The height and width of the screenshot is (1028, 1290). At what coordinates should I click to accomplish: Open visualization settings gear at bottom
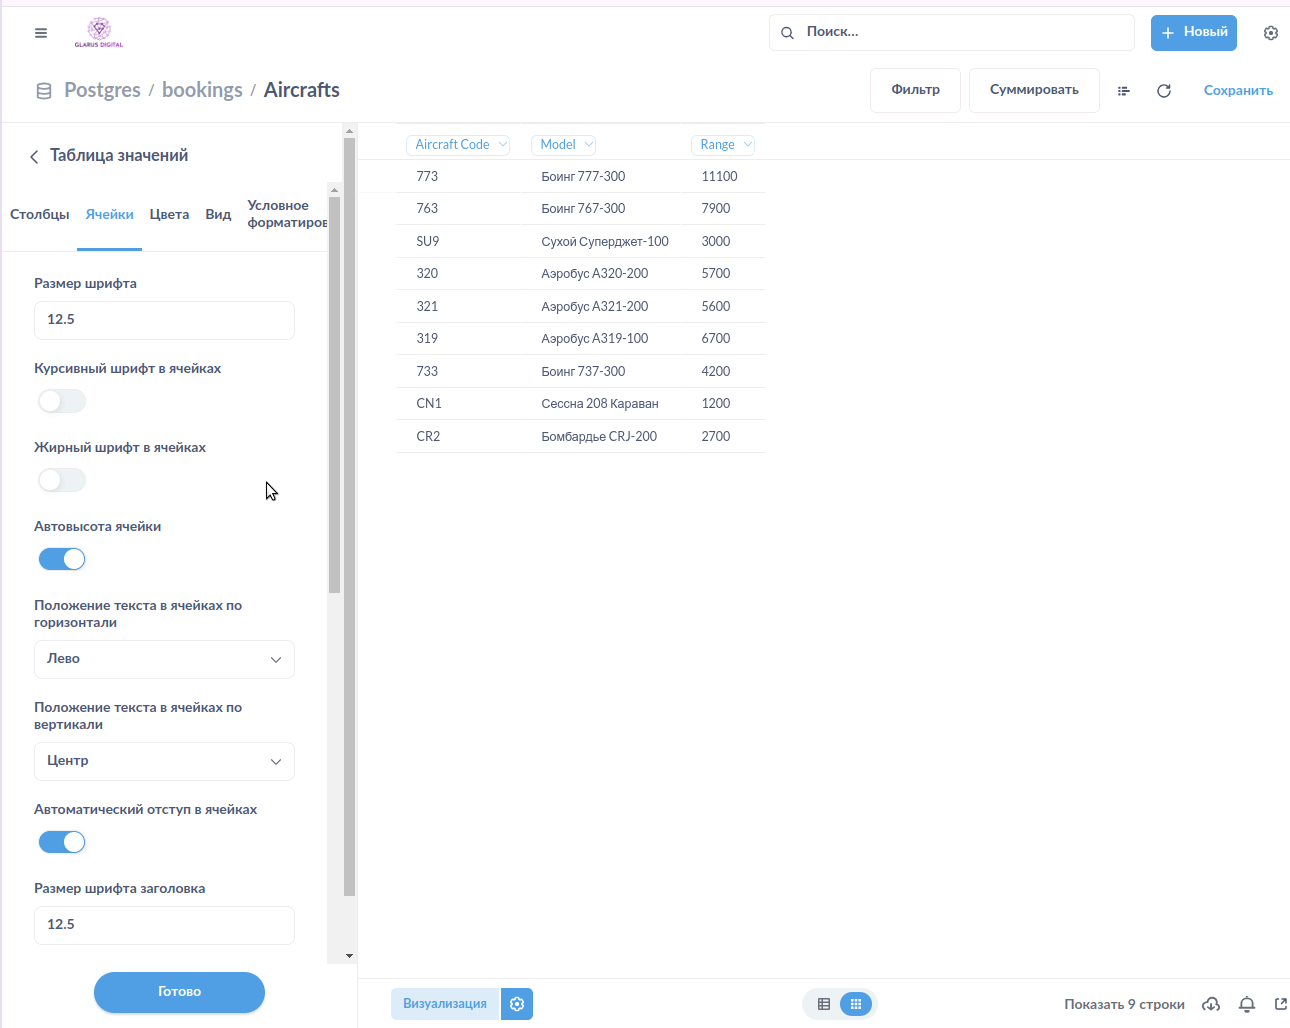[517, 1004]
